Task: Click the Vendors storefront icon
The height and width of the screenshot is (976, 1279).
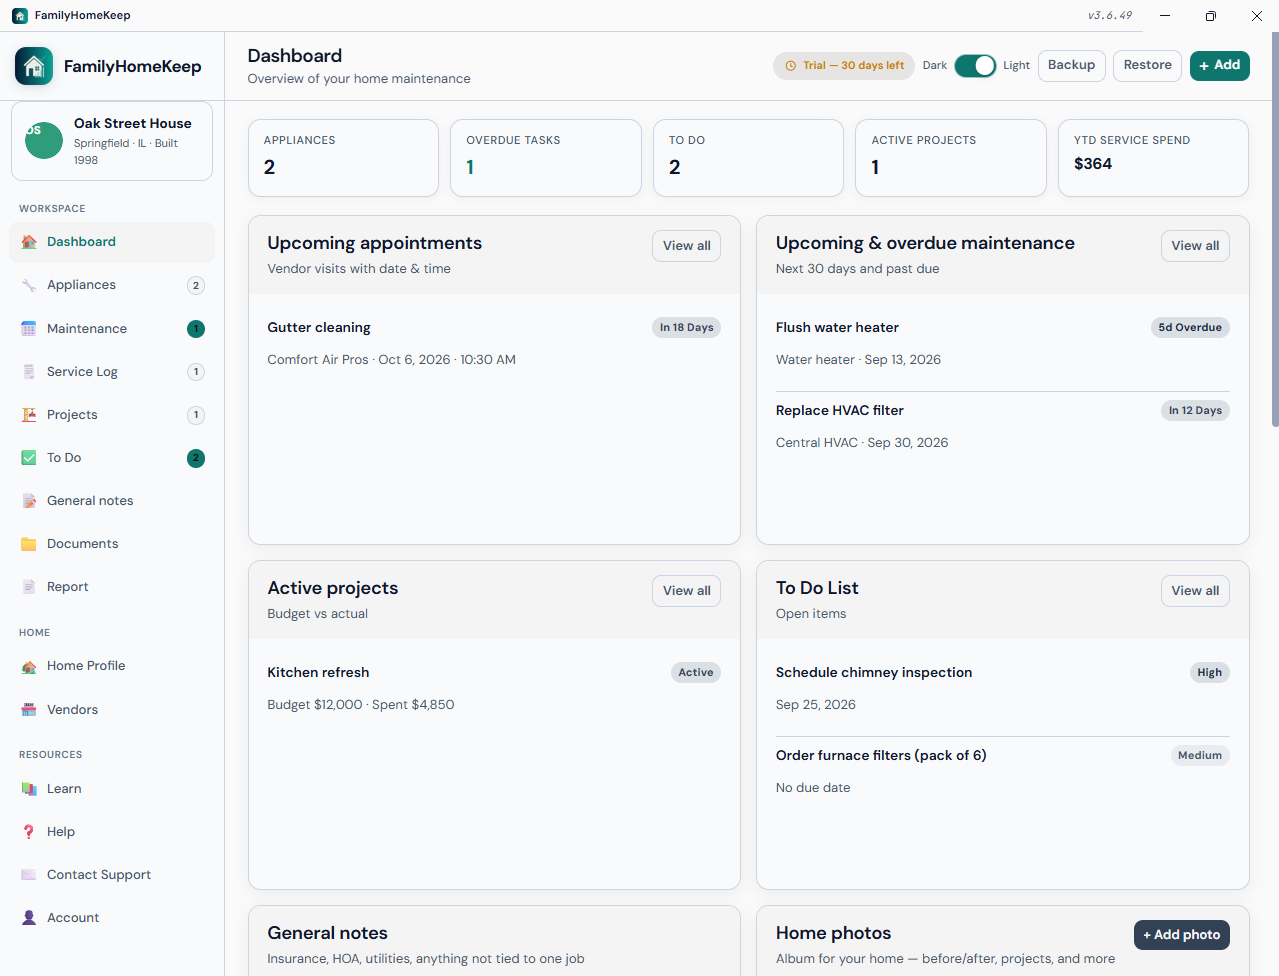Action: coord(29,710)
